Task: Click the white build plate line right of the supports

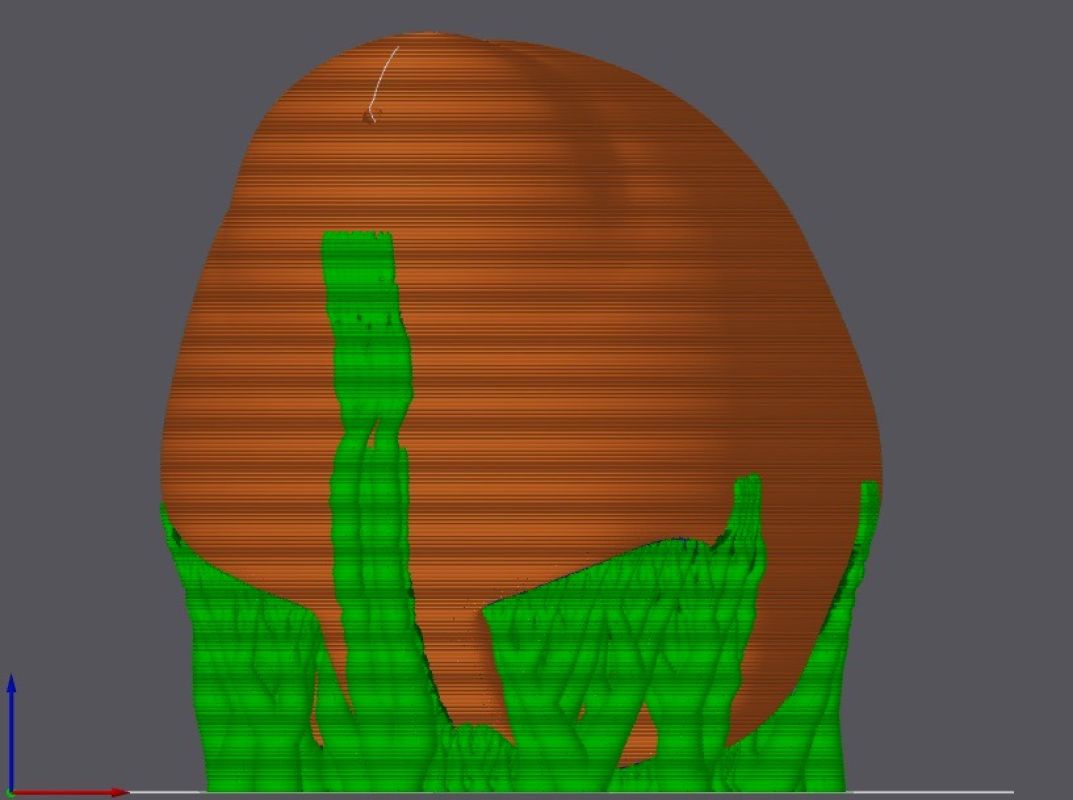Action: (x=930, y=792)
